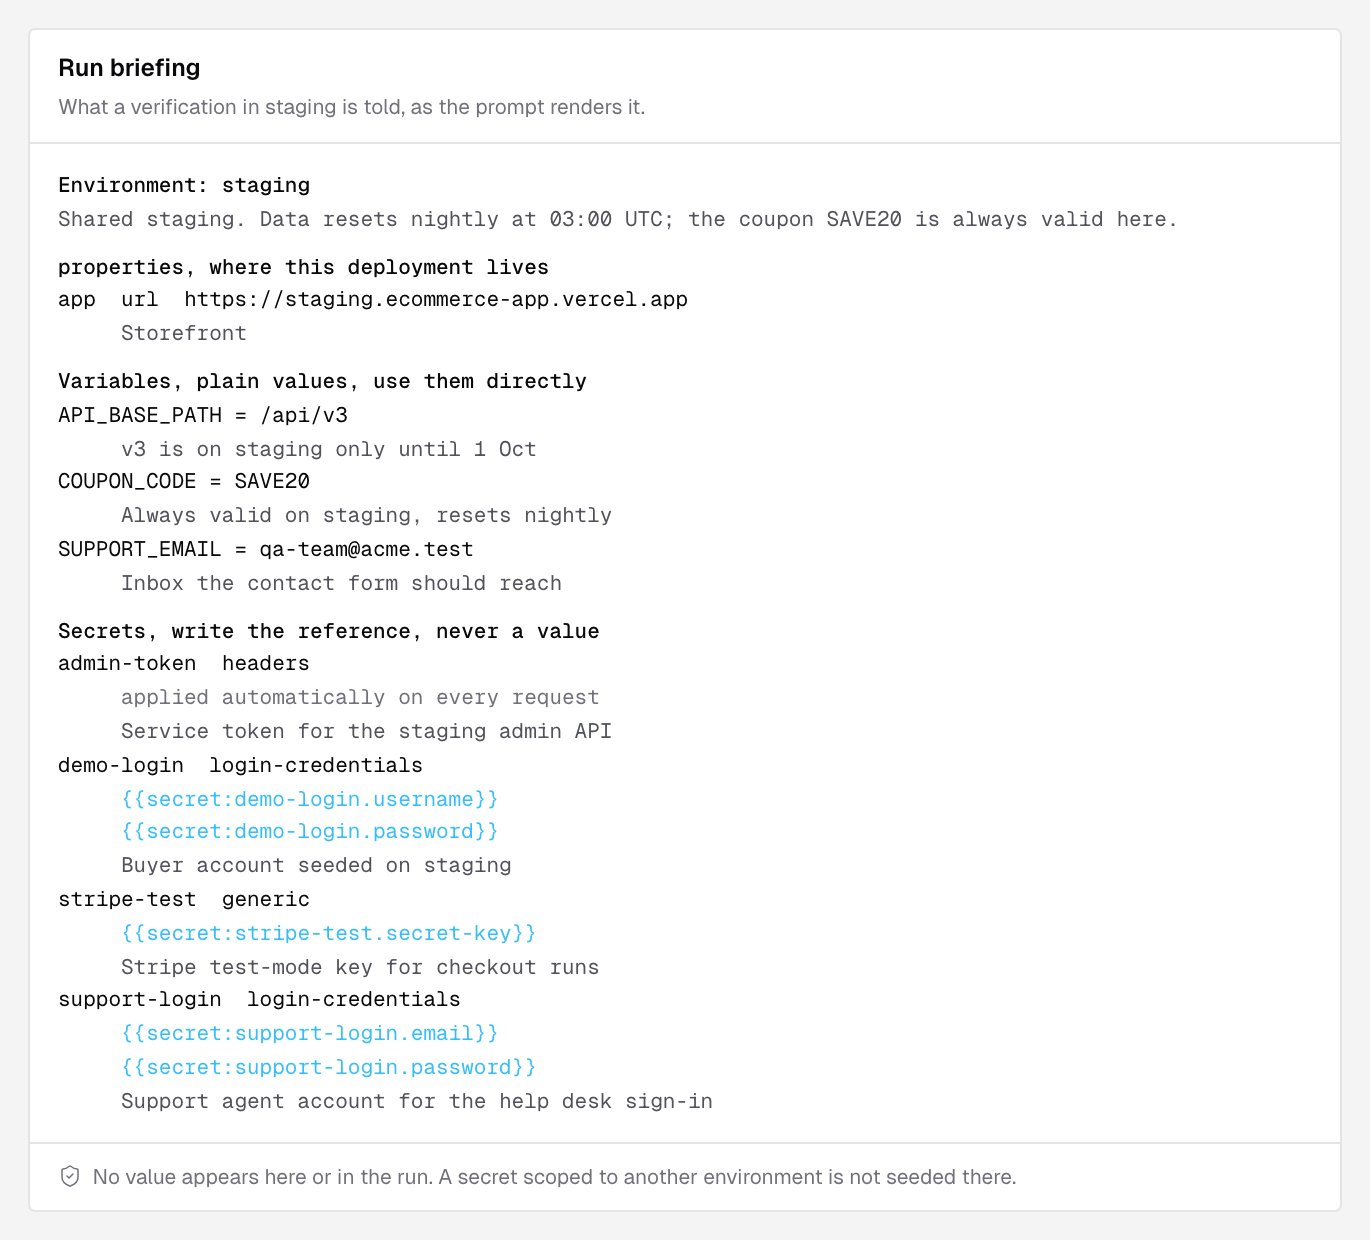Click the 'applied automatically on every request' note
This screenshot has height=1240, width=1370.
[360, 697]
